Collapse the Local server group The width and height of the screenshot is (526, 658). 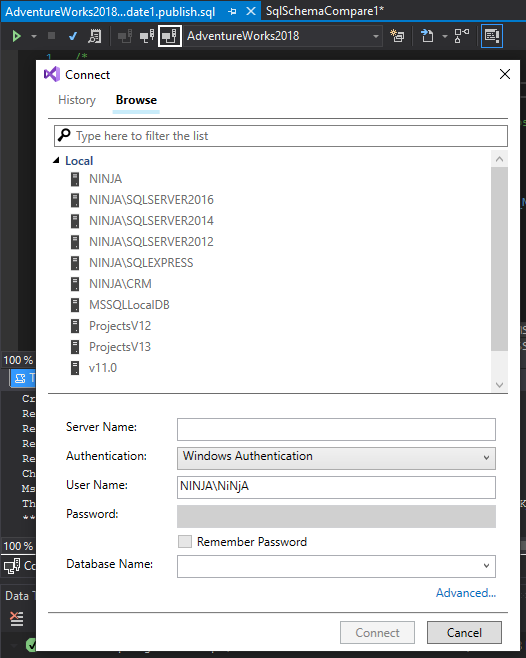tap(56, 161)
